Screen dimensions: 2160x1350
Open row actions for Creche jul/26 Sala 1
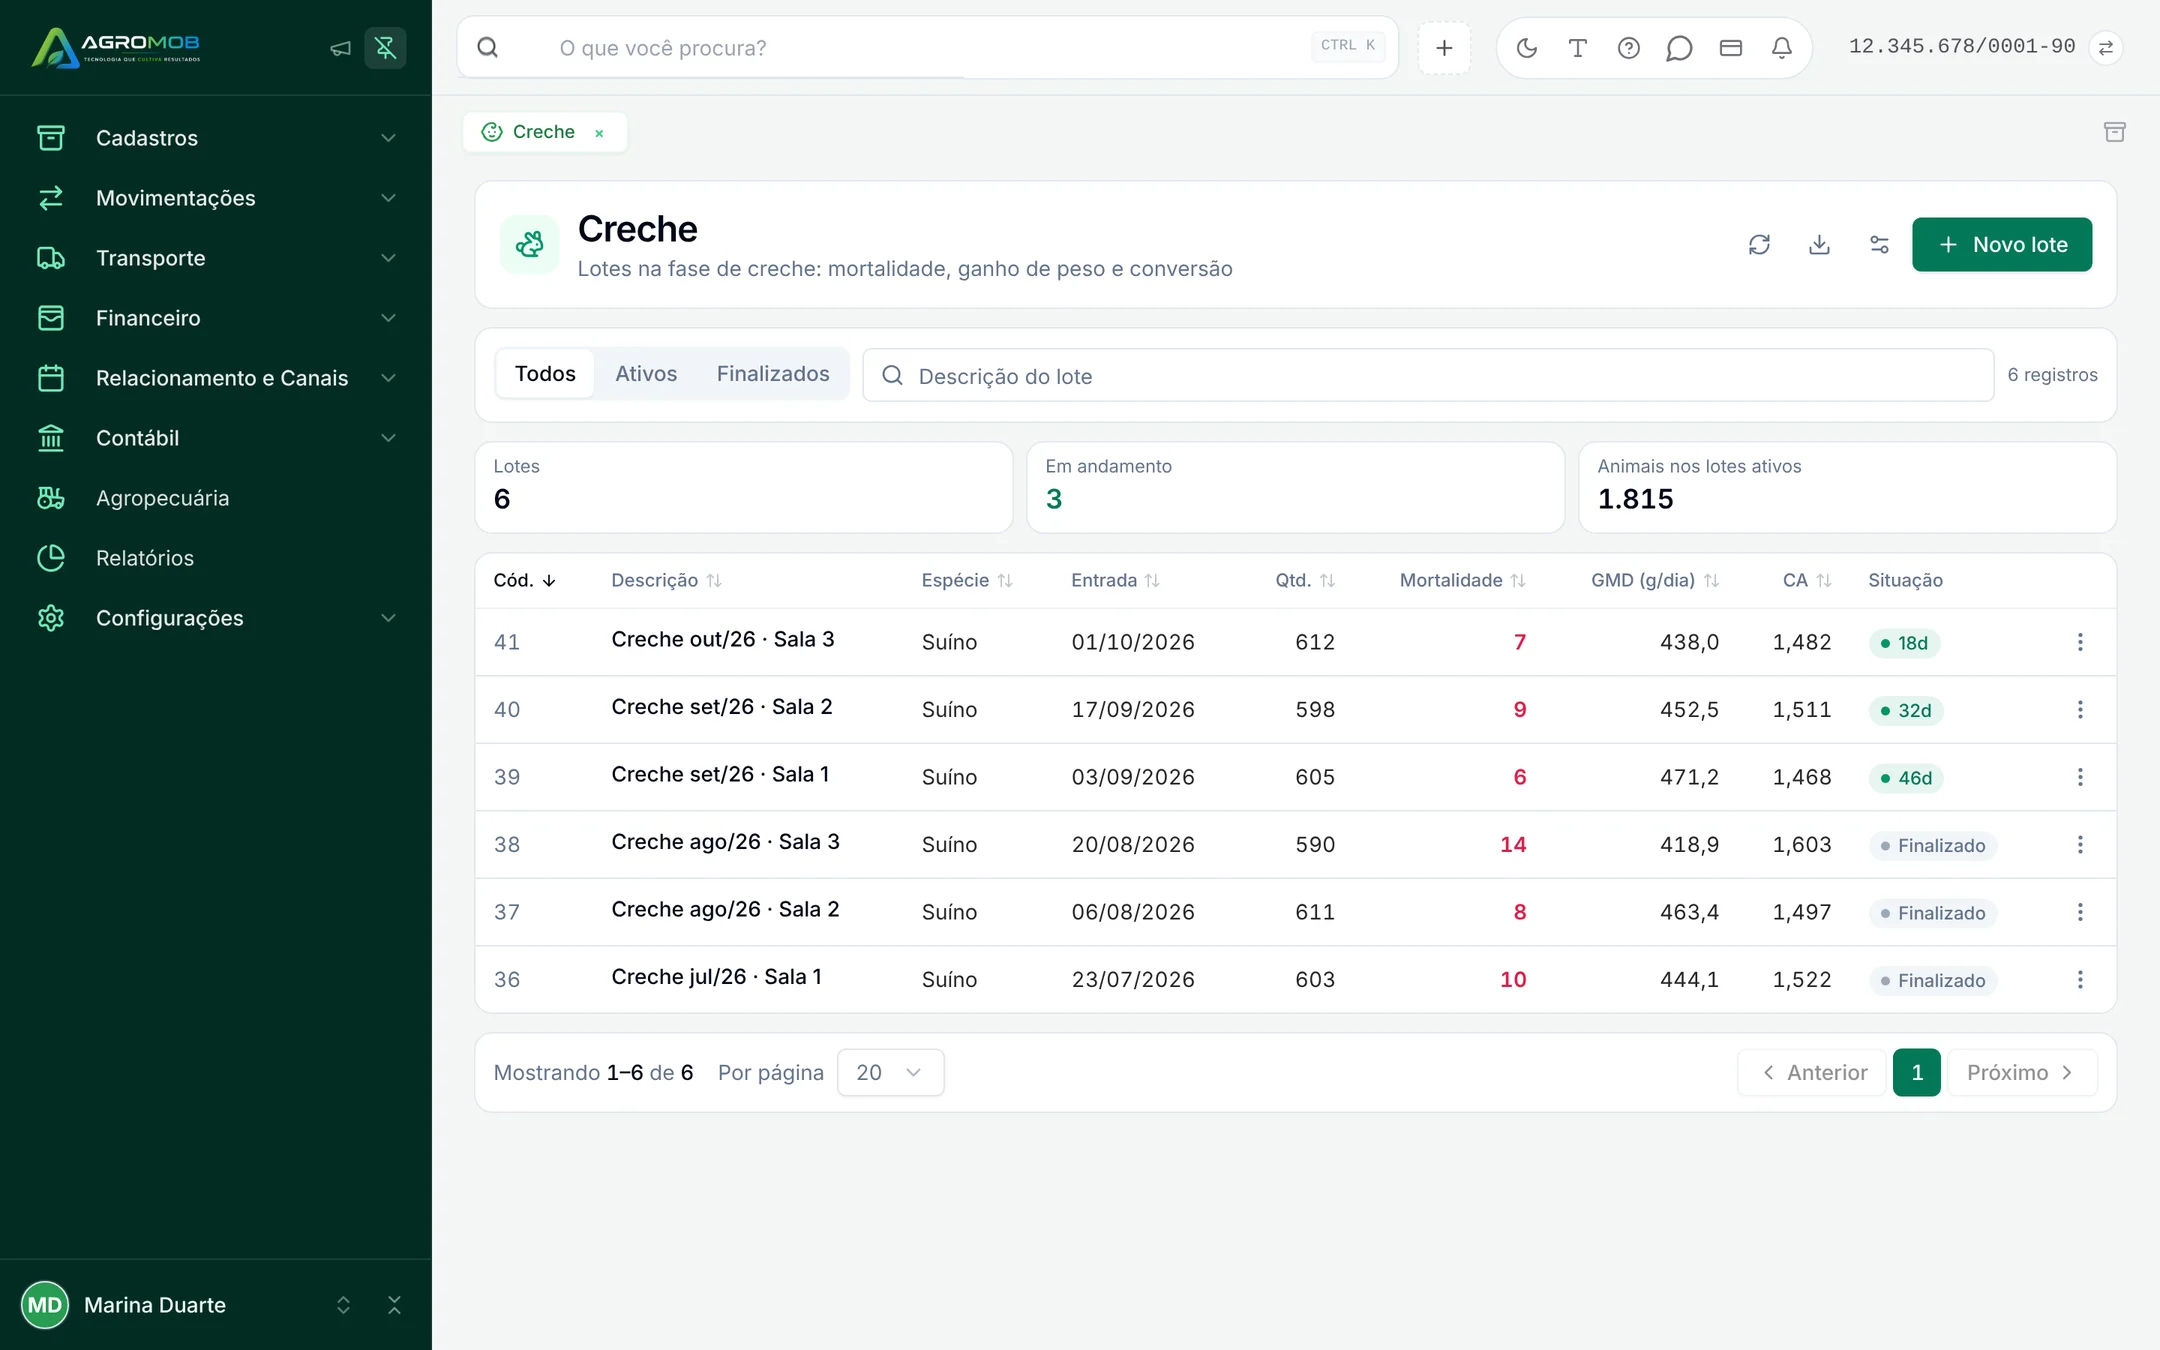coord(2080,980)
